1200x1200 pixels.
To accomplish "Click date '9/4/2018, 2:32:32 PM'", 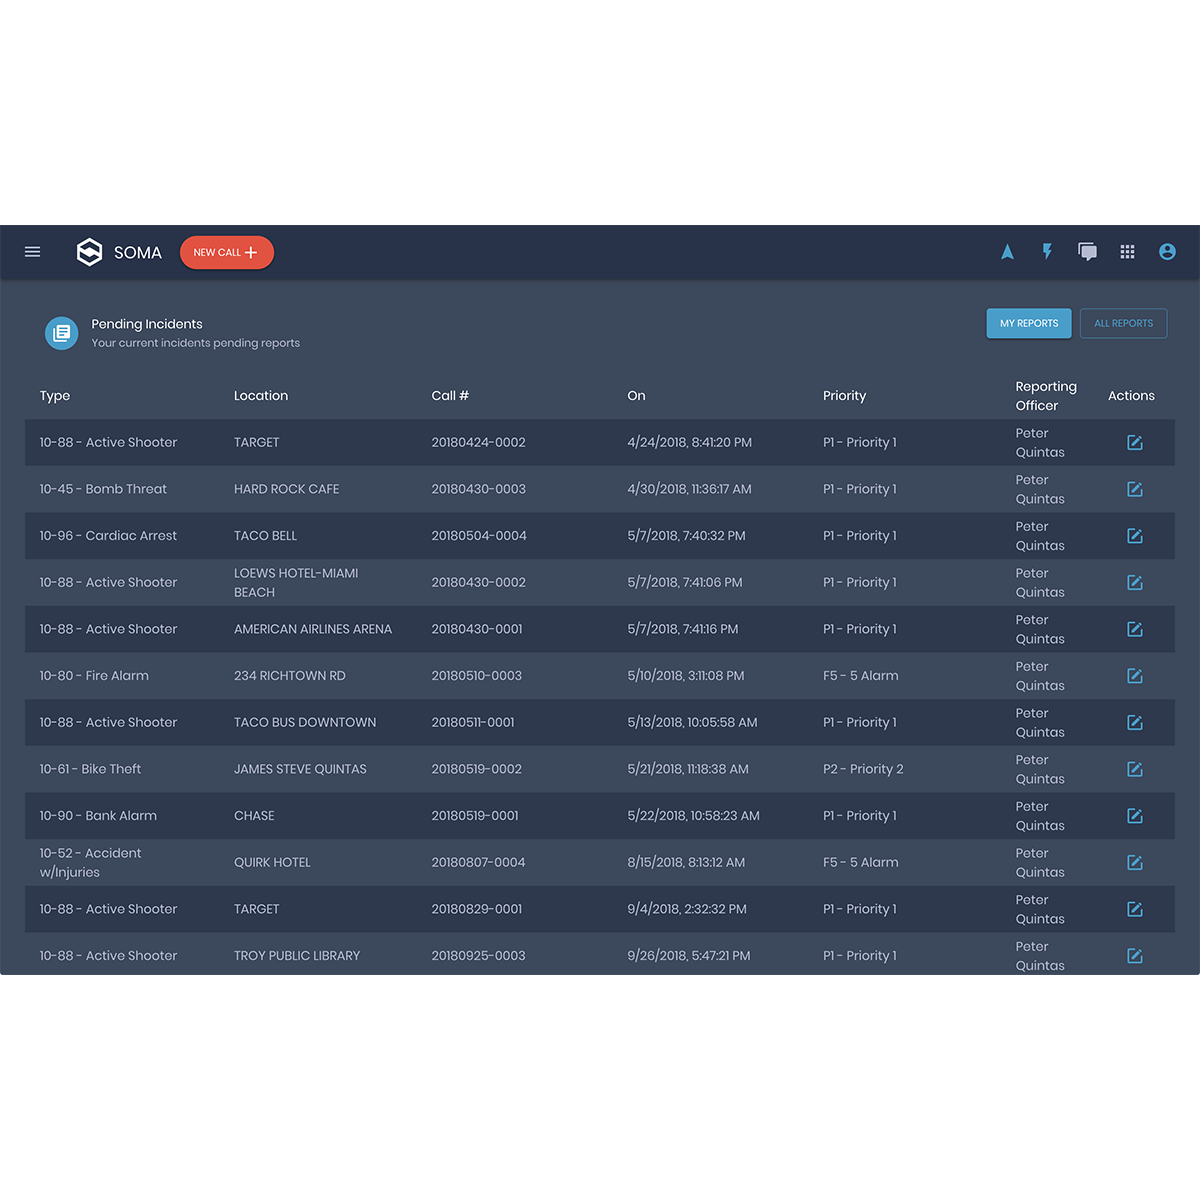I will [x=687, y=909].
